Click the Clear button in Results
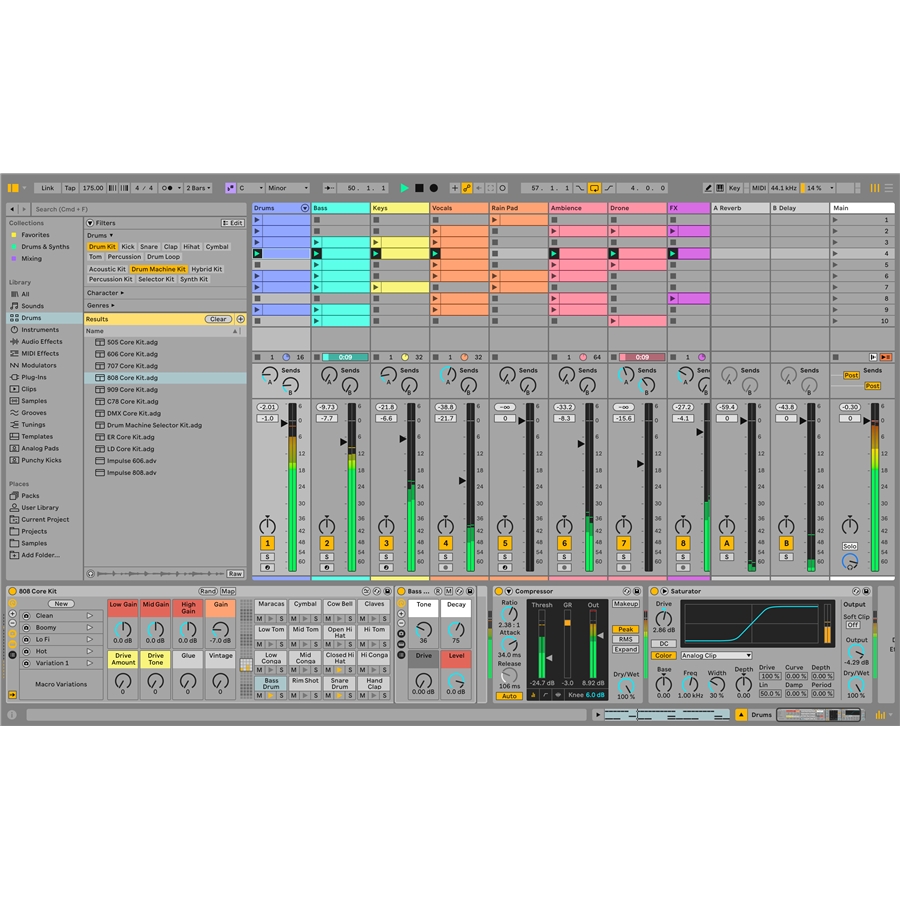 218,319
